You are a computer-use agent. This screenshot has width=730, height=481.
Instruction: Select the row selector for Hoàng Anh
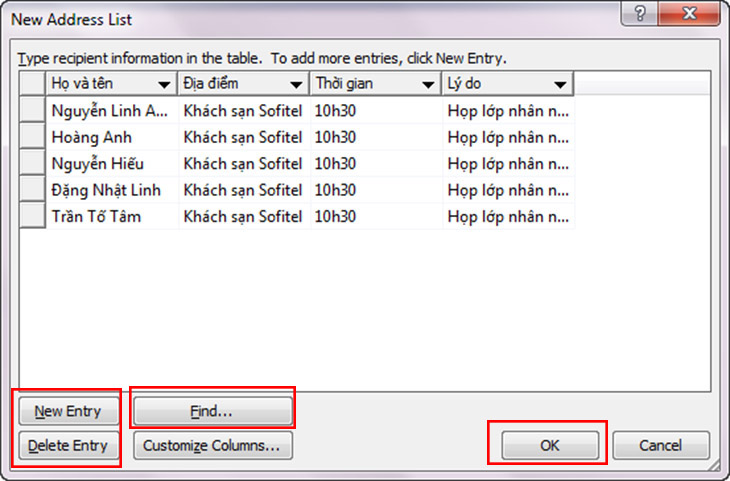[32, 137]
